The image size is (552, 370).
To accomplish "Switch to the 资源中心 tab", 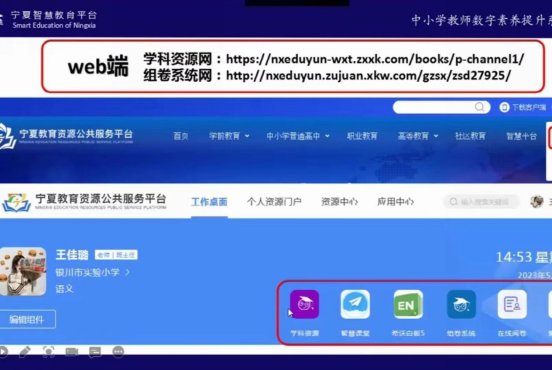I will tap(340, 202).
